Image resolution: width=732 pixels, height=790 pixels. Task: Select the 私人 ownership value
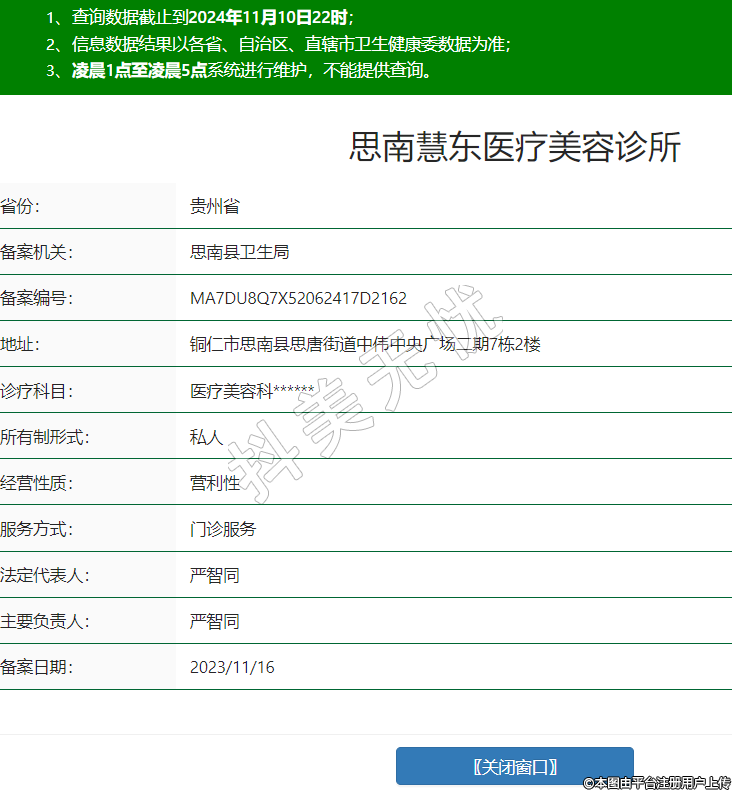point(206,437)
